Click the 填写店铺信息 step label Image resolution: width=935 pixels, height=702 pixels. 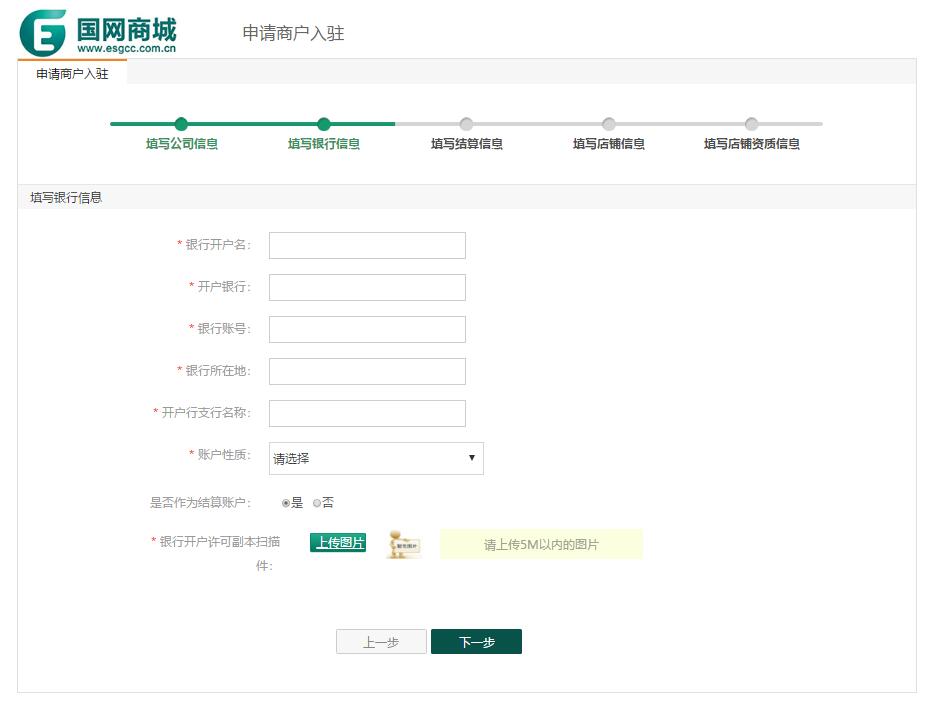(609, 144)
